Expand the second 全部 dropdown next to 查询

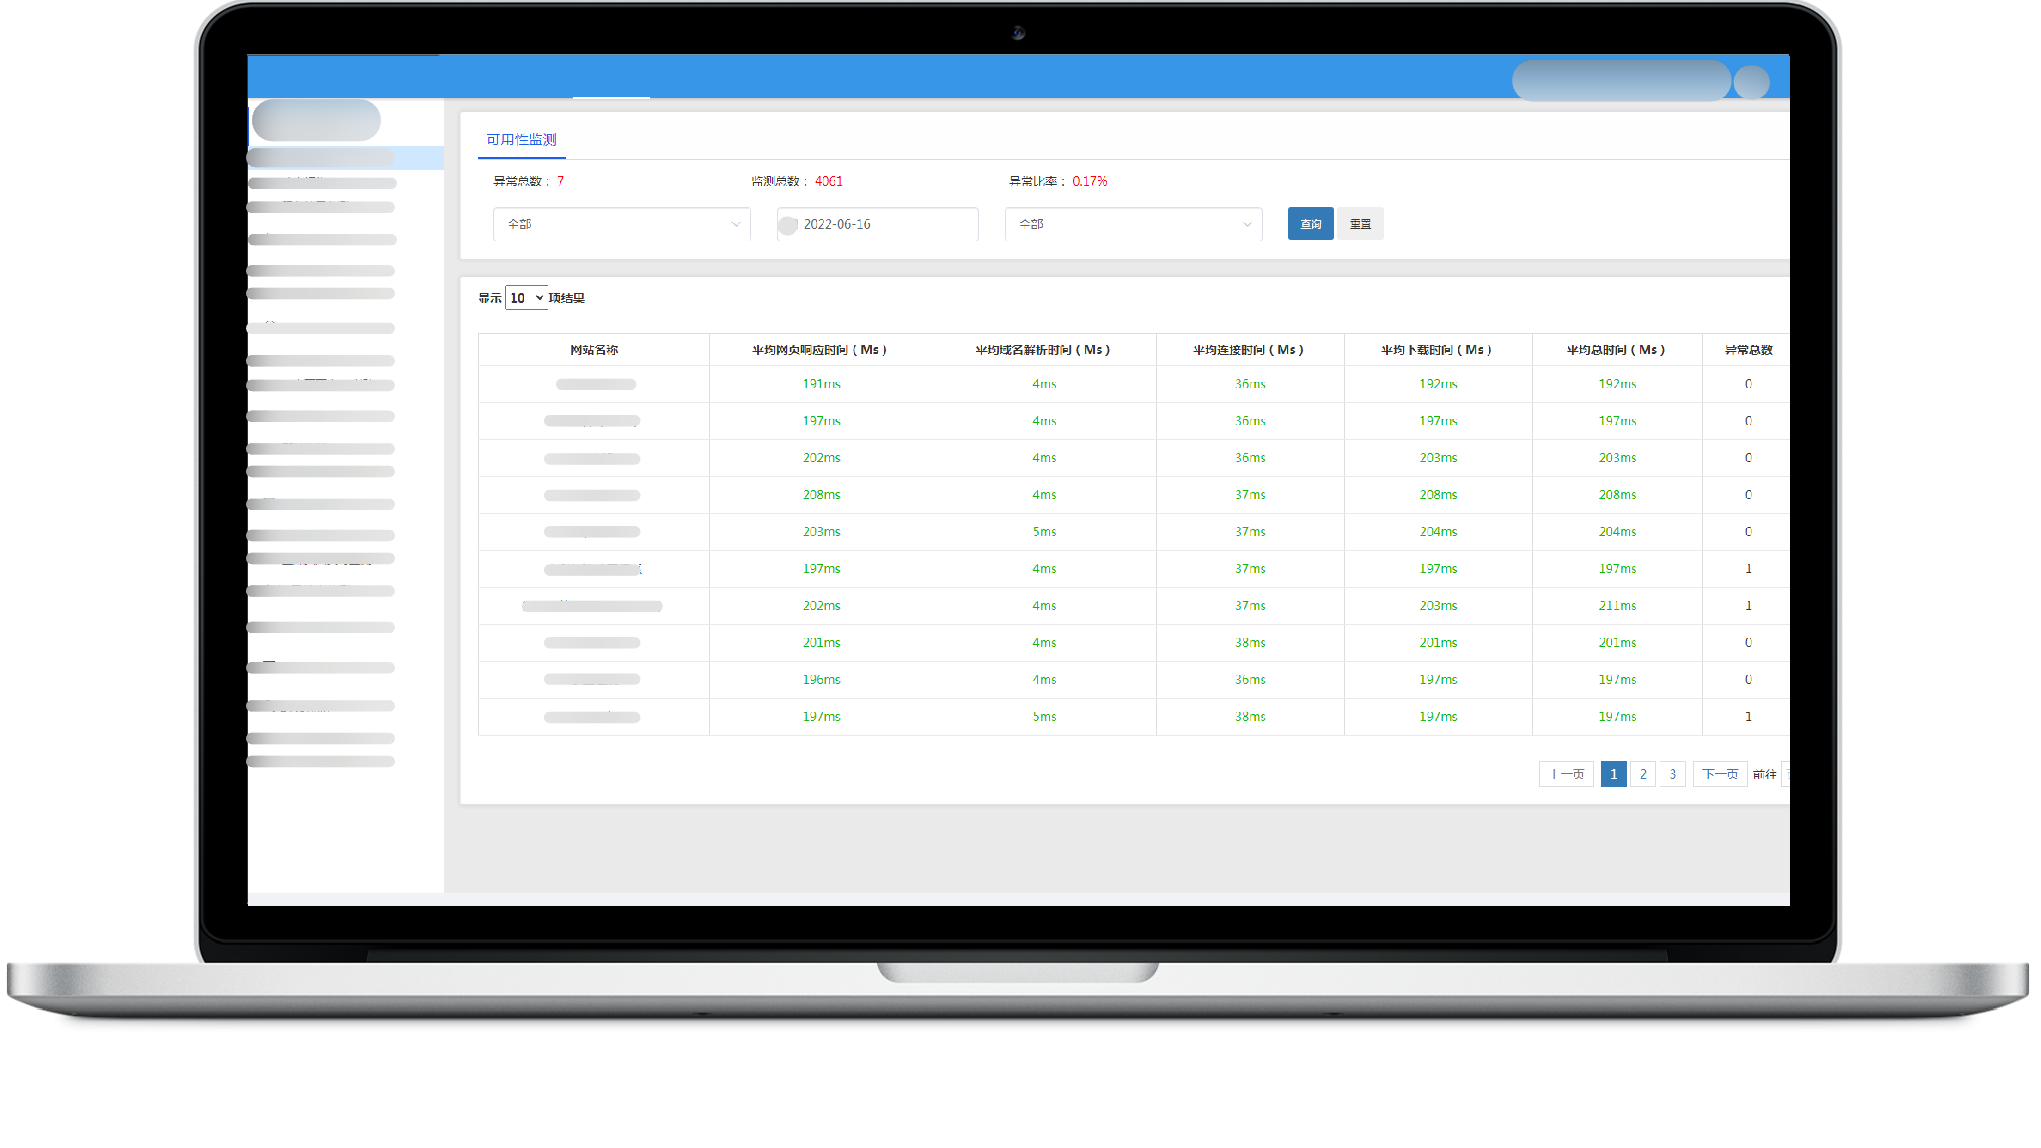point(1133,224)
